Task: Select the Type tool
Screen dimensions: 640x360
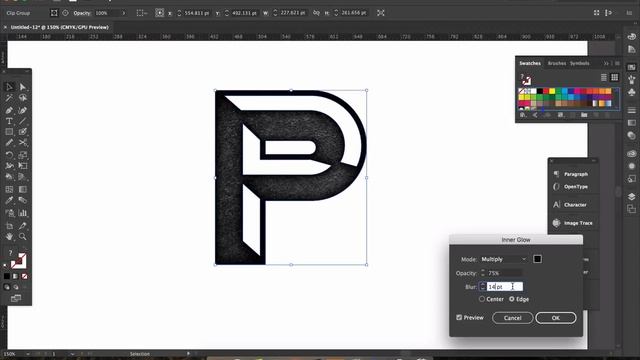Action: click(9, 121)
